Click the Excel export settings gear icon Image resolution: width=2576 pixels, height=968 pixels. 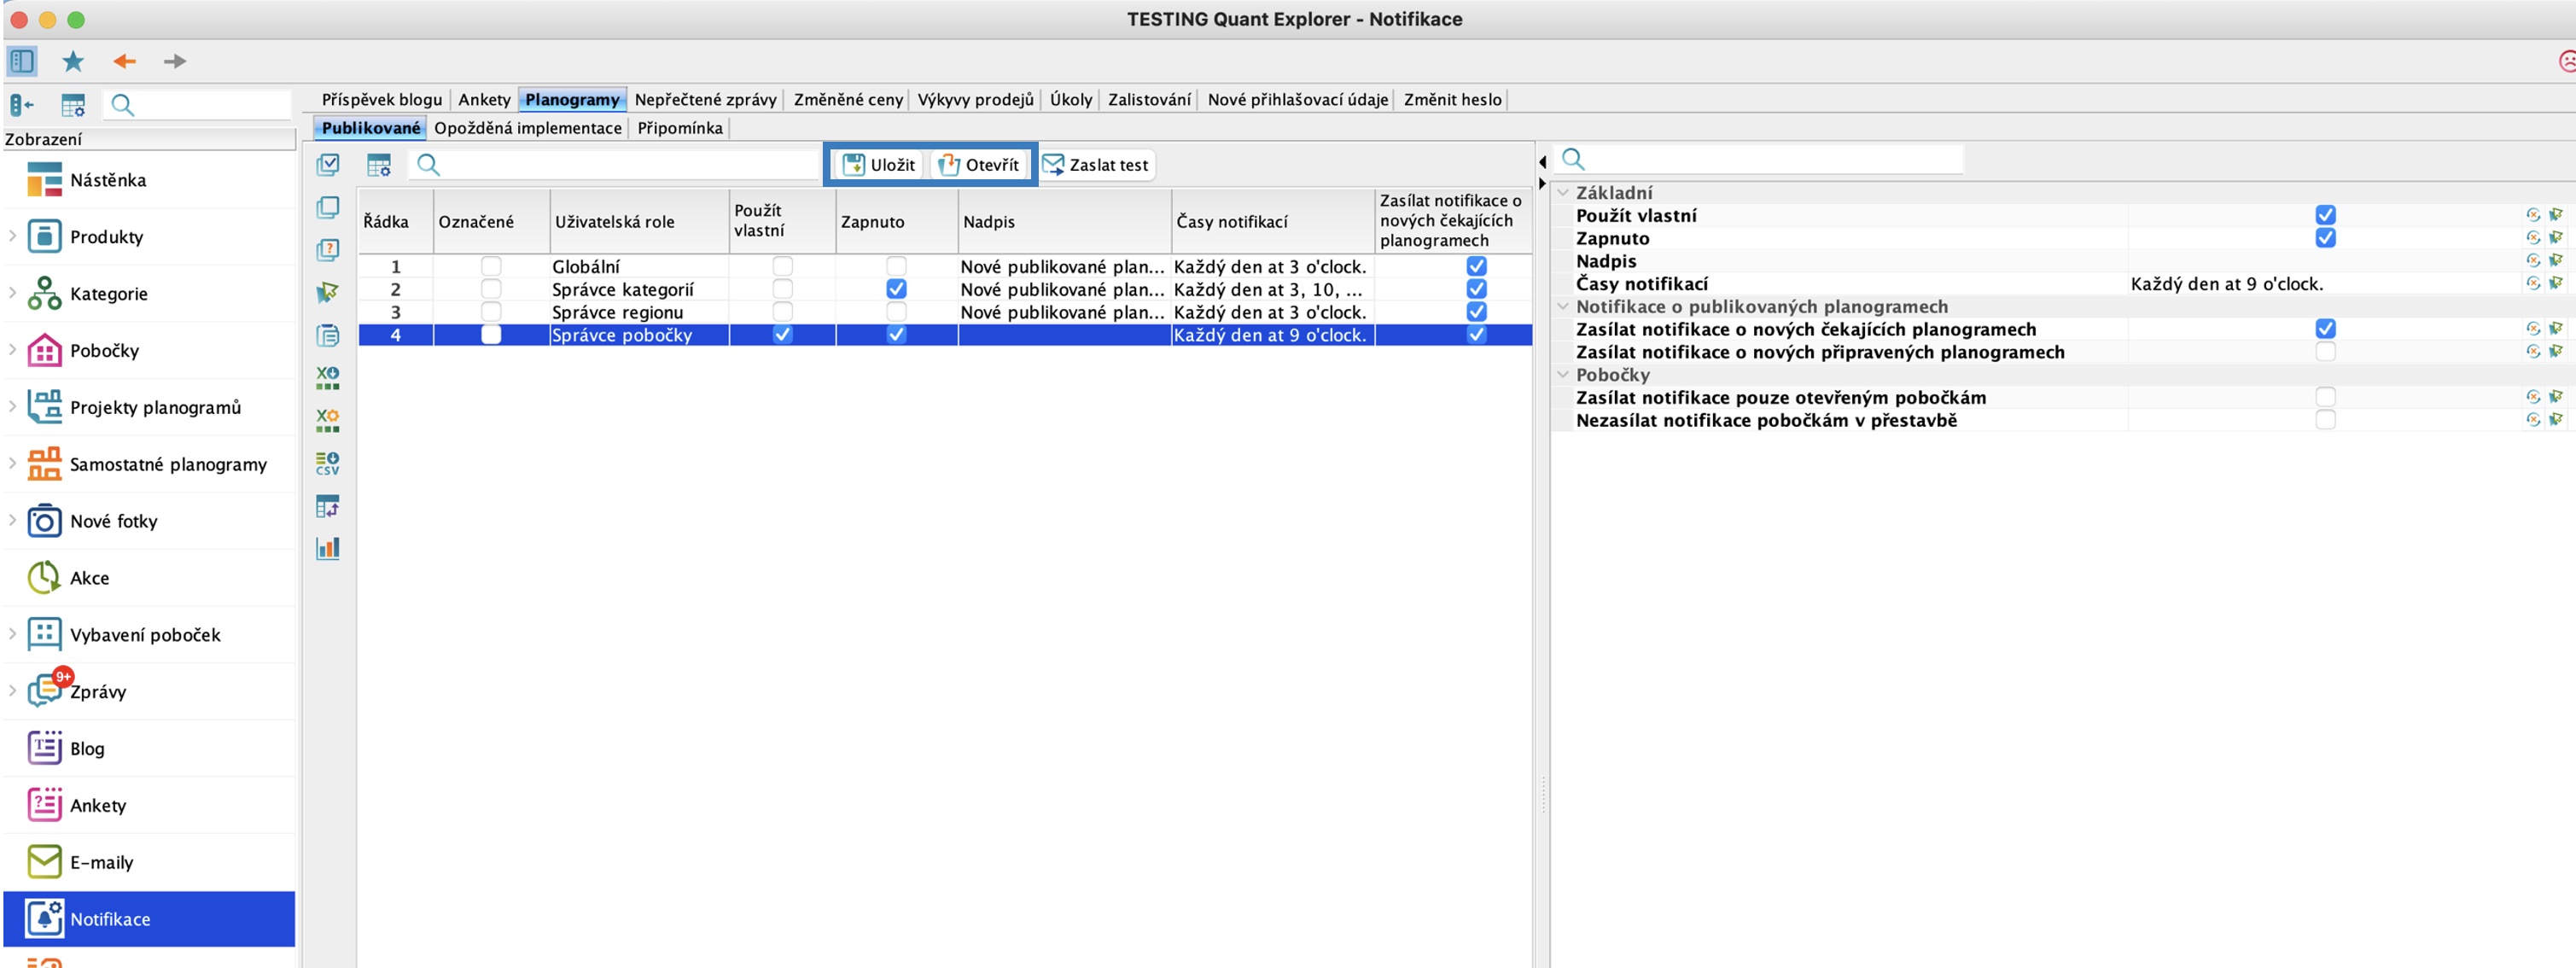click(x=328, y=420)
